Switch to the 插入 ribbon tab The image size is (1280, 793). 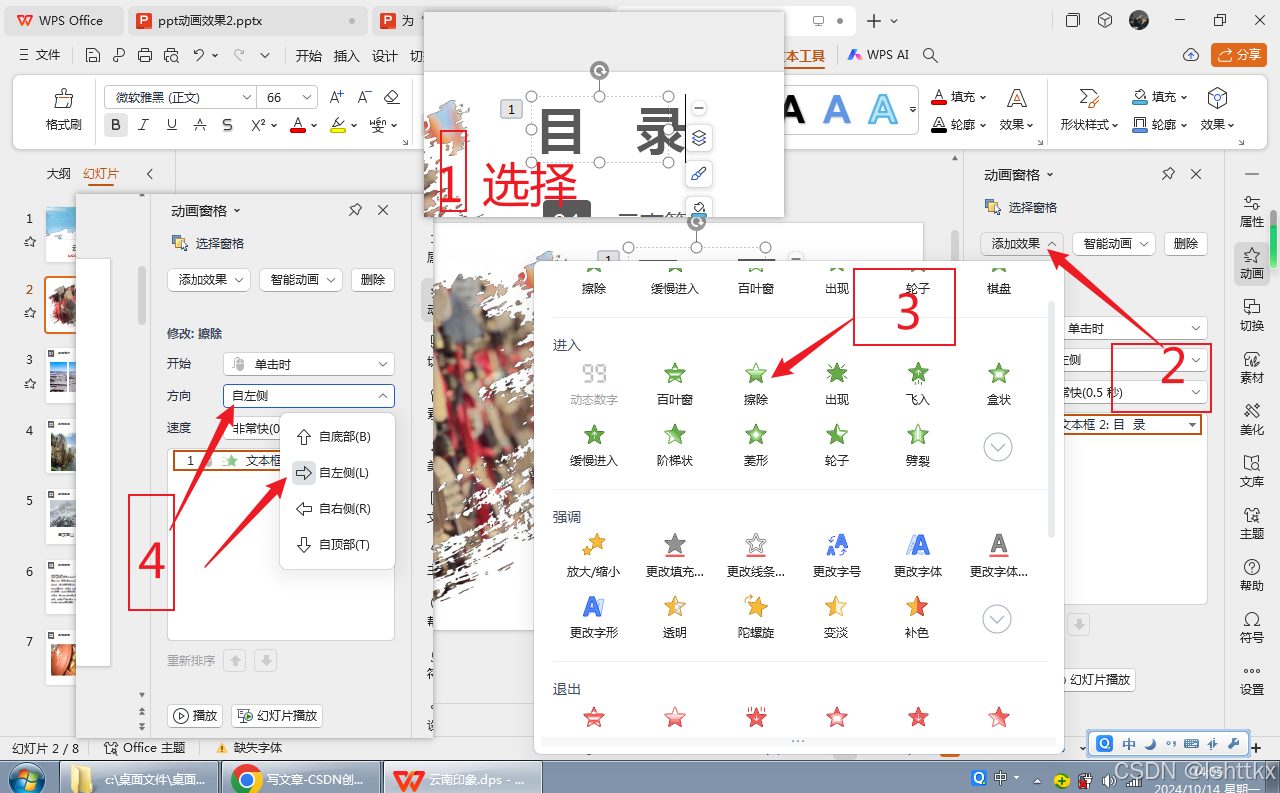tap(346, 55)
